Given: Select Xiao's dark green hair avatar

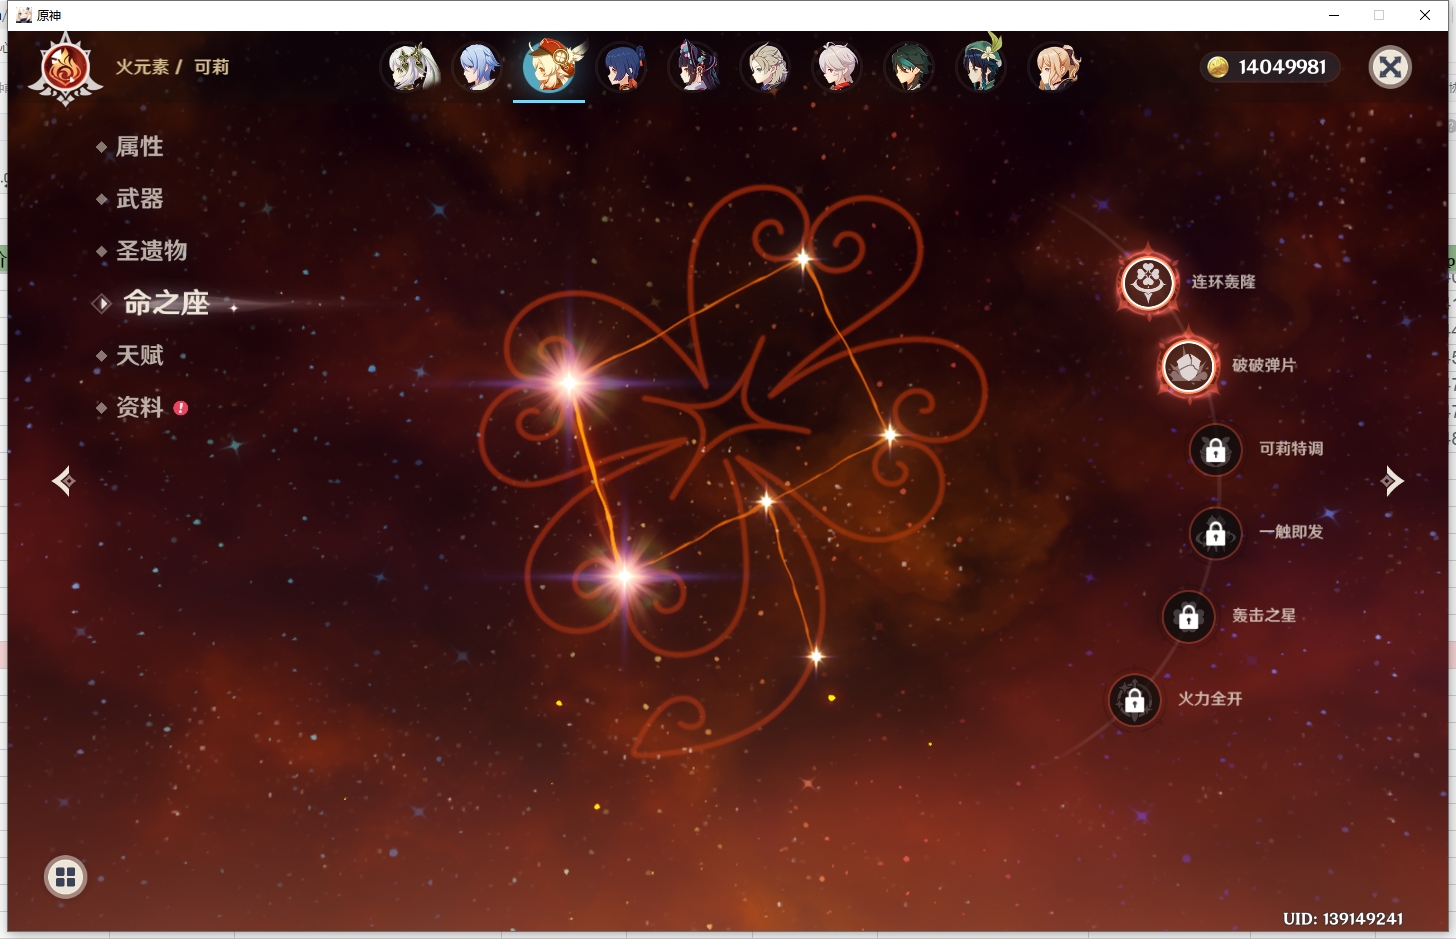Looking at the screenshot, I should (910, 67).
